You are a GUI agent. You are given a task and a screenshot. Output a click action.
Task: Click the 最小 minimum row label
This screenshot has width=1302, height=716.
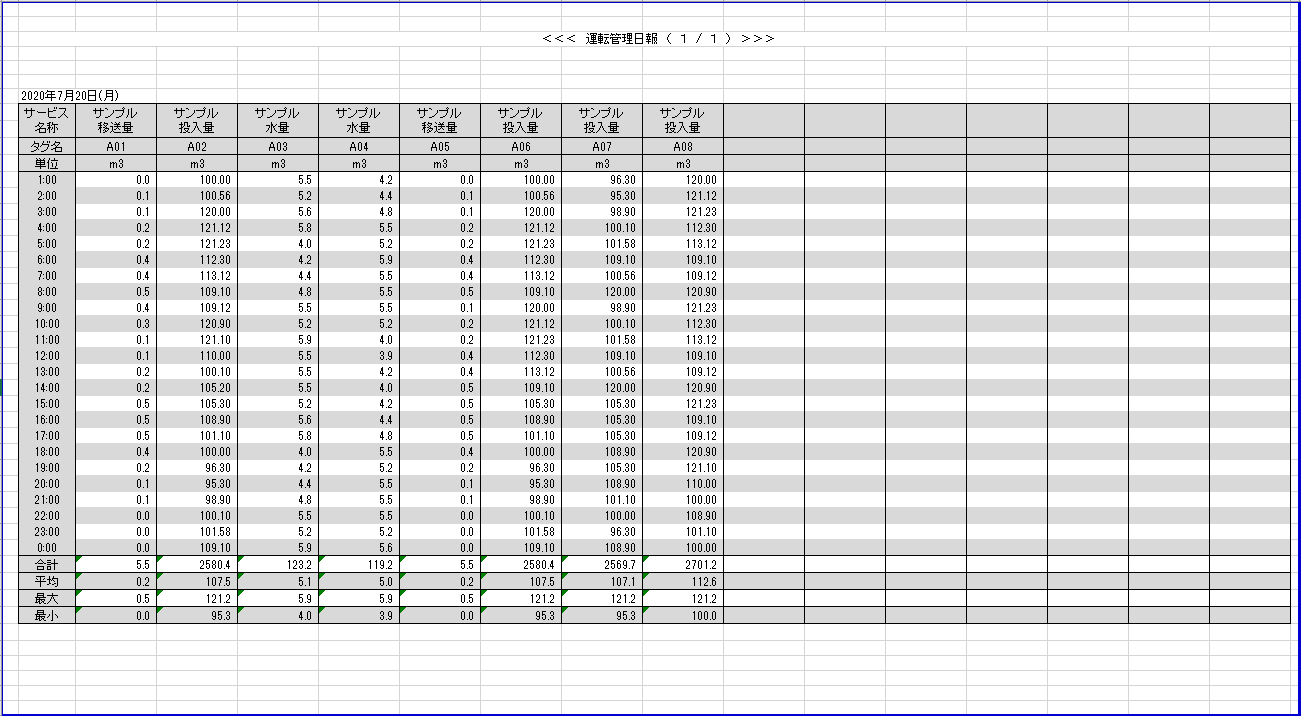pyautogui.click(x=47, y=616)
